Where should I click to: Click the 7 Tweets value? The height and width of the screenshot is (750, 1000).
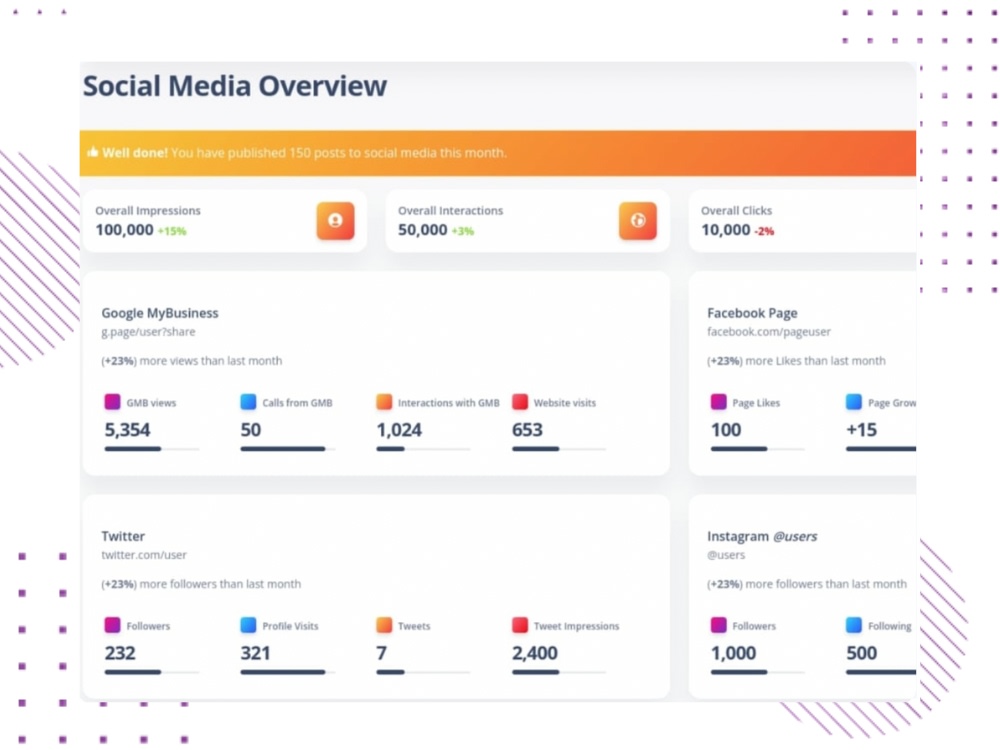click(x=381, y=653)
